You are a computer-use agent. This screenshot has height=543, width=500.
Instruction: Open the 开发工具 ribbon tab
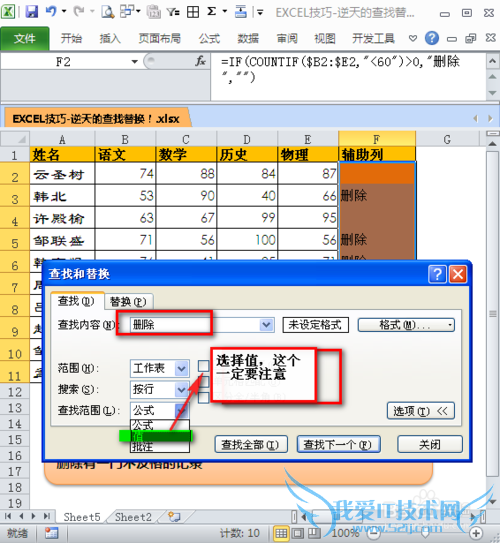[373, 38]
